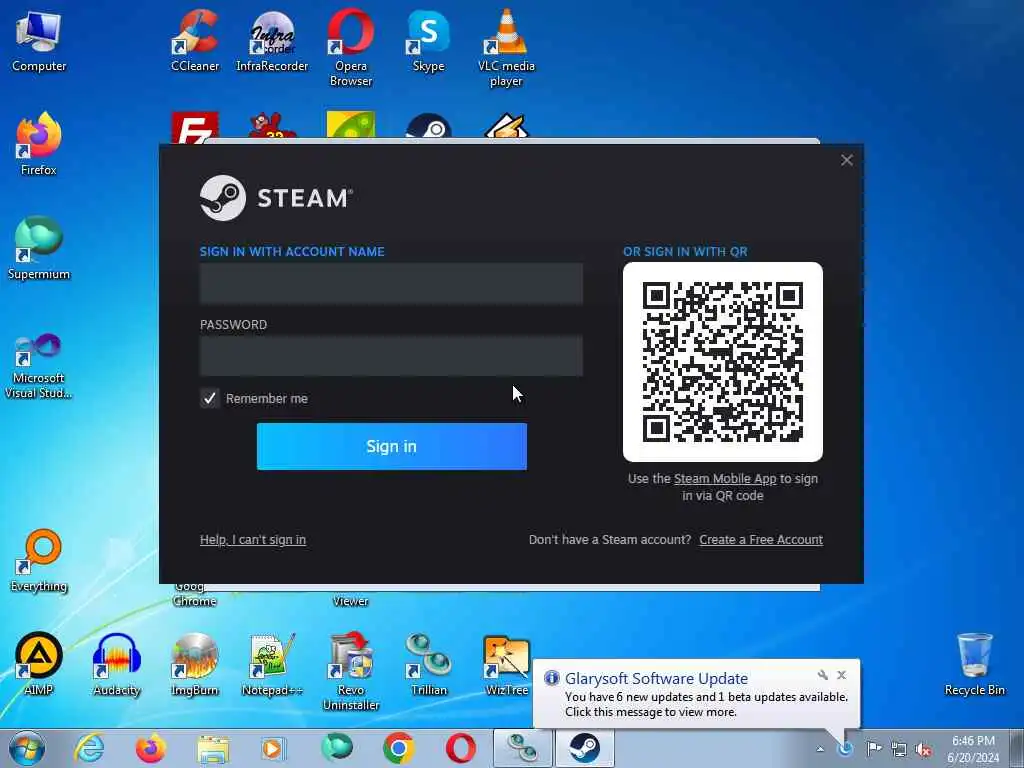
Task: Launch Google Chrome from taskbar
Action: click(398, 748)
